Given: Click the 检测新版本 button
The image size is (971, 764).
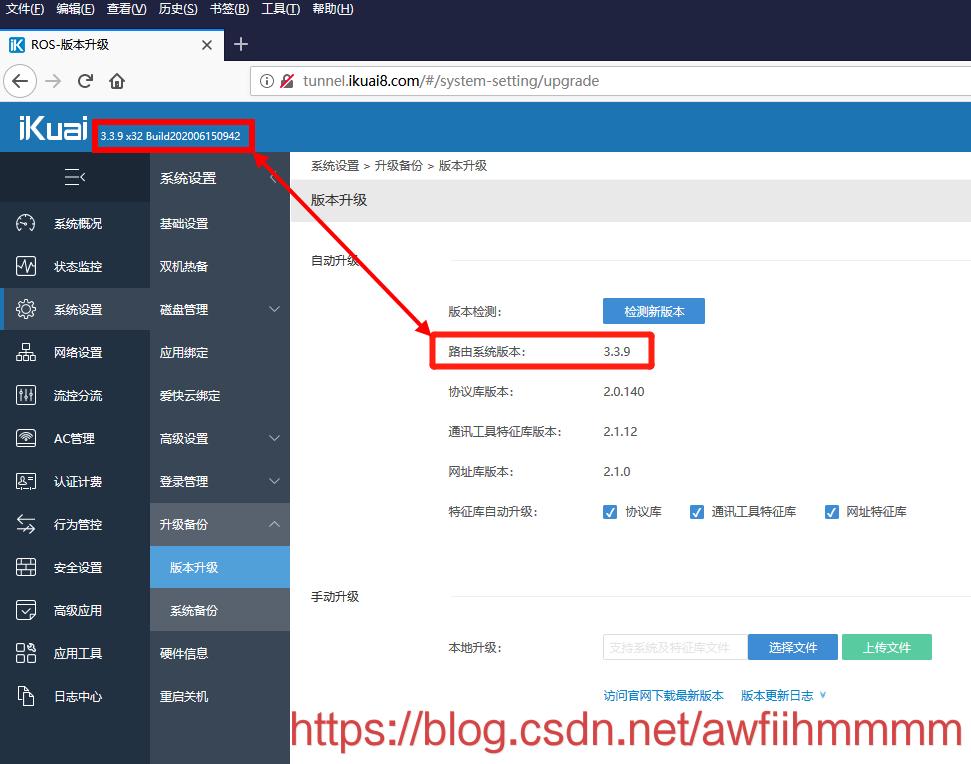Looking at the screenshot, I should [654, 311].
